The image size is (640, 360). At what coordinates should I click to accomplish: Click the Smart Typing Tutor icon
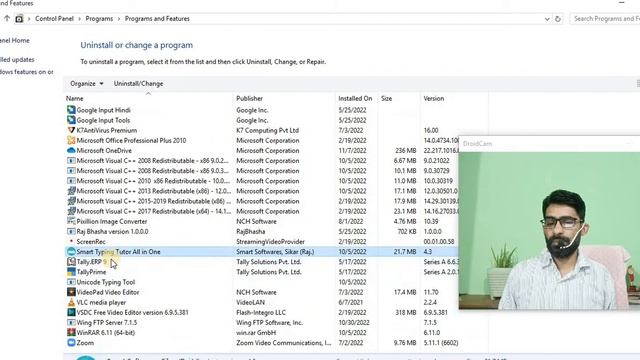coord(71,252)
